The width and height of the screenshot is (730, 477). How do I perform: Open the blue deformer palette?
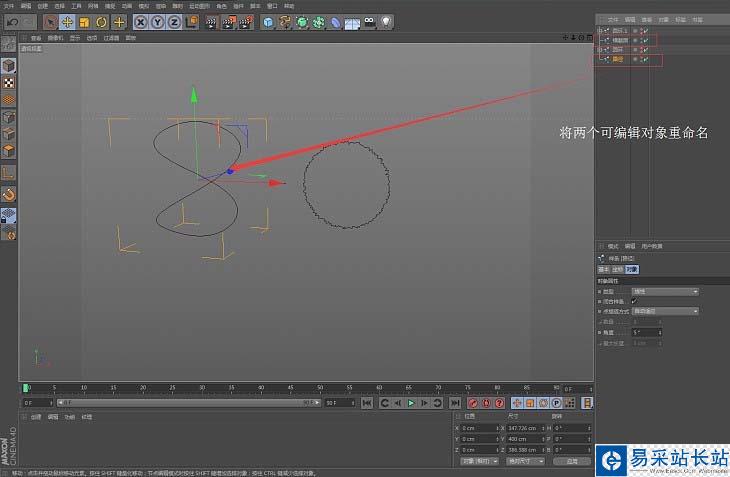pyautogui.click(x=335, y=22)
